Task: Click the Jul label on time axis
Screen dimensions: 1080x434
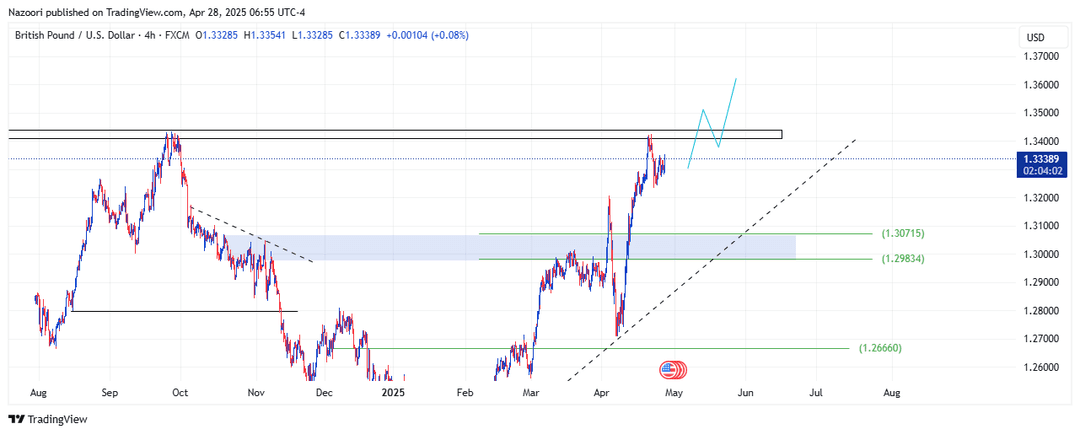Action: point(817,393)
